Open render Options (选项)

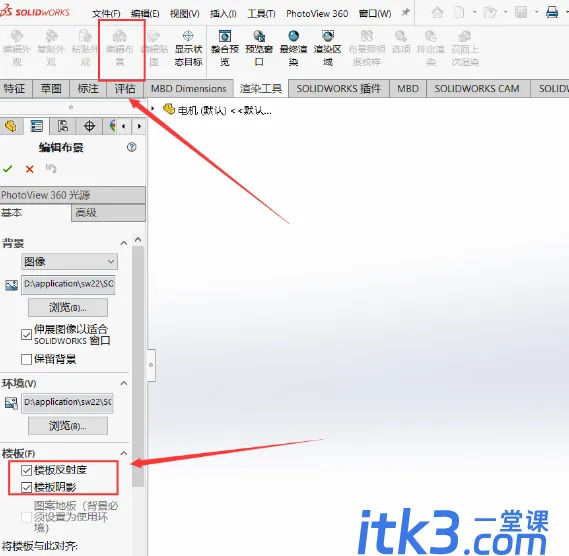tap(401, 42)
